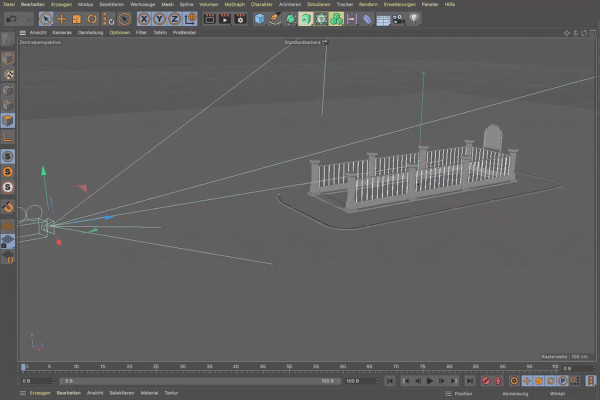This screenshot has height=400, width=600.
Task: Enable snapping magnet icon
Action: pos(8,207)
